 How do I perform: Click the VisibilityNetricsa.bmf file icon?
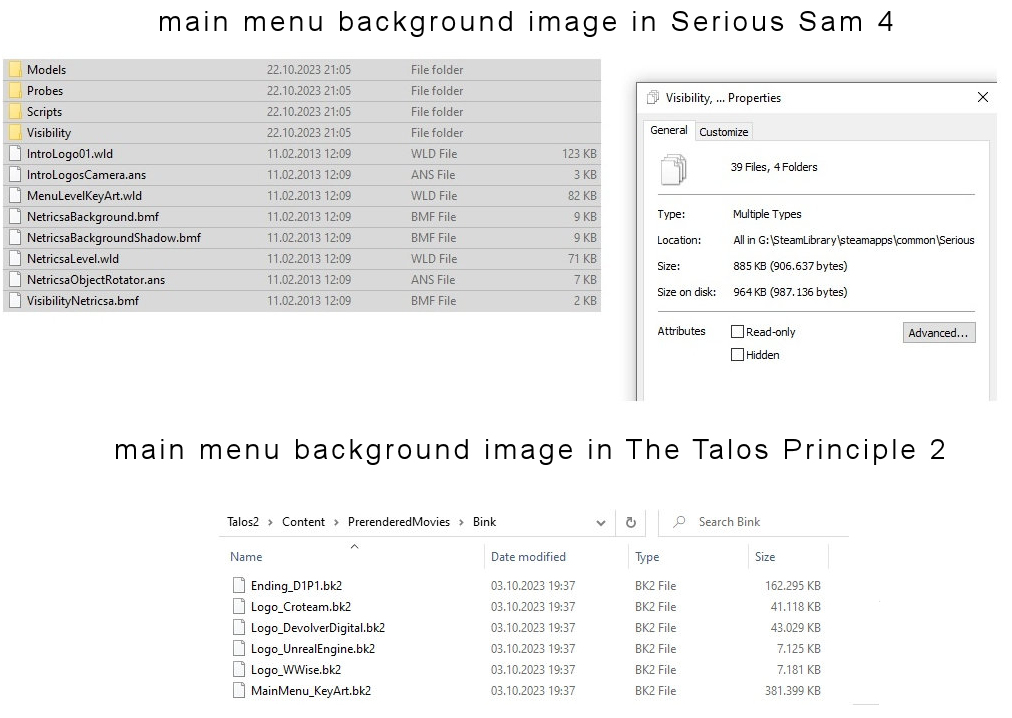click(x=15, y=300)
